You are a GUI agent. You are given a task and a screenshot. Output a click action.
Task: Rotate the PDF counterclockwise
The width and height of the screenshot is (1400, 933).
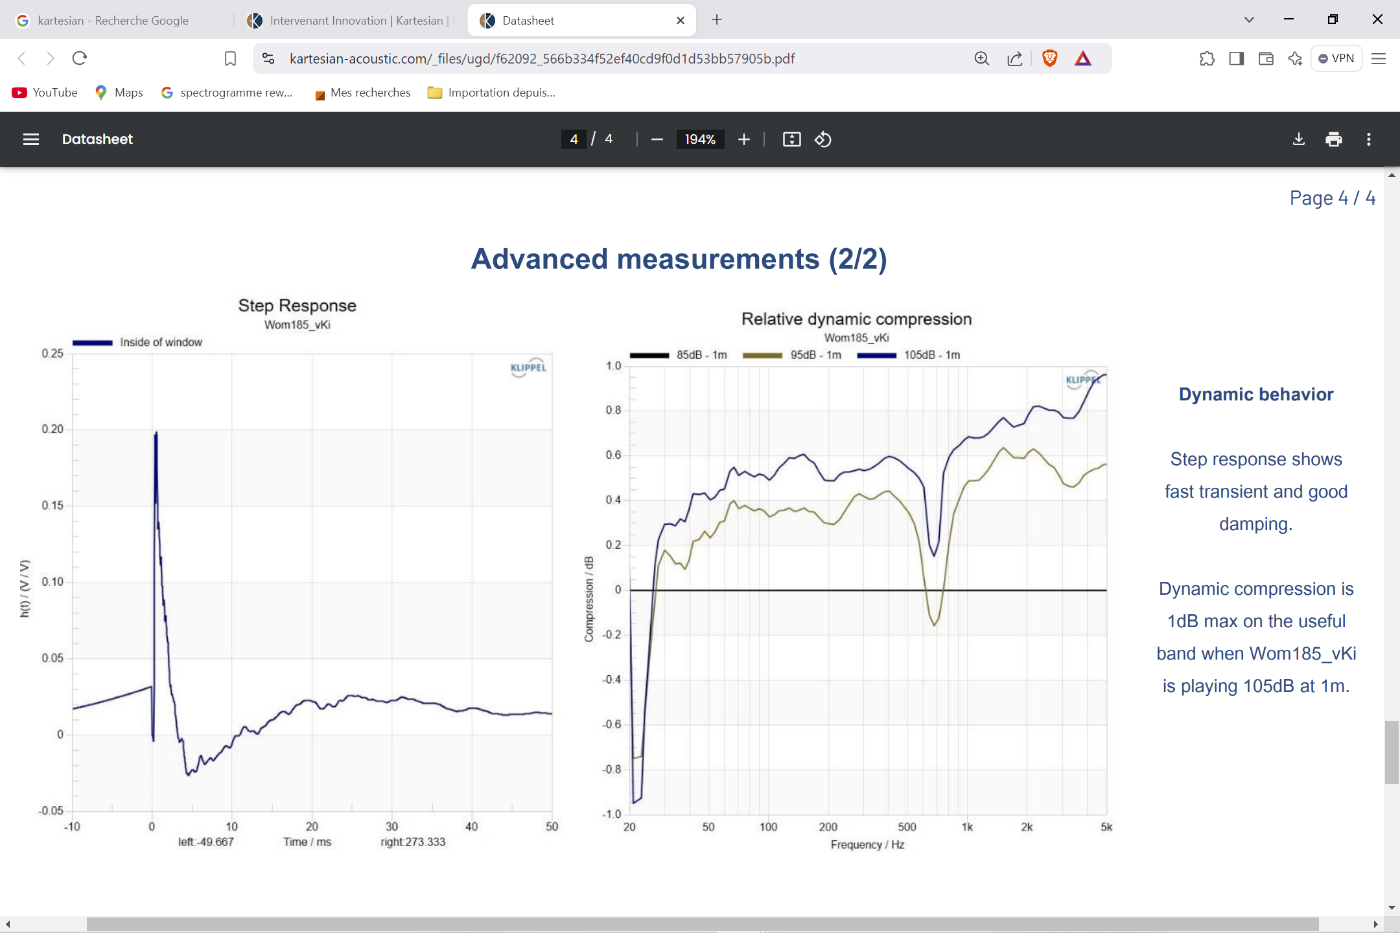pos(823,139)
